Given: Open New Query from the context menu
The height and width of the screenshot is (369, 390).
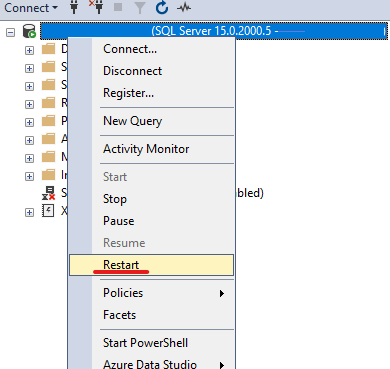Looking at the screenshot, I should (151, 121).
